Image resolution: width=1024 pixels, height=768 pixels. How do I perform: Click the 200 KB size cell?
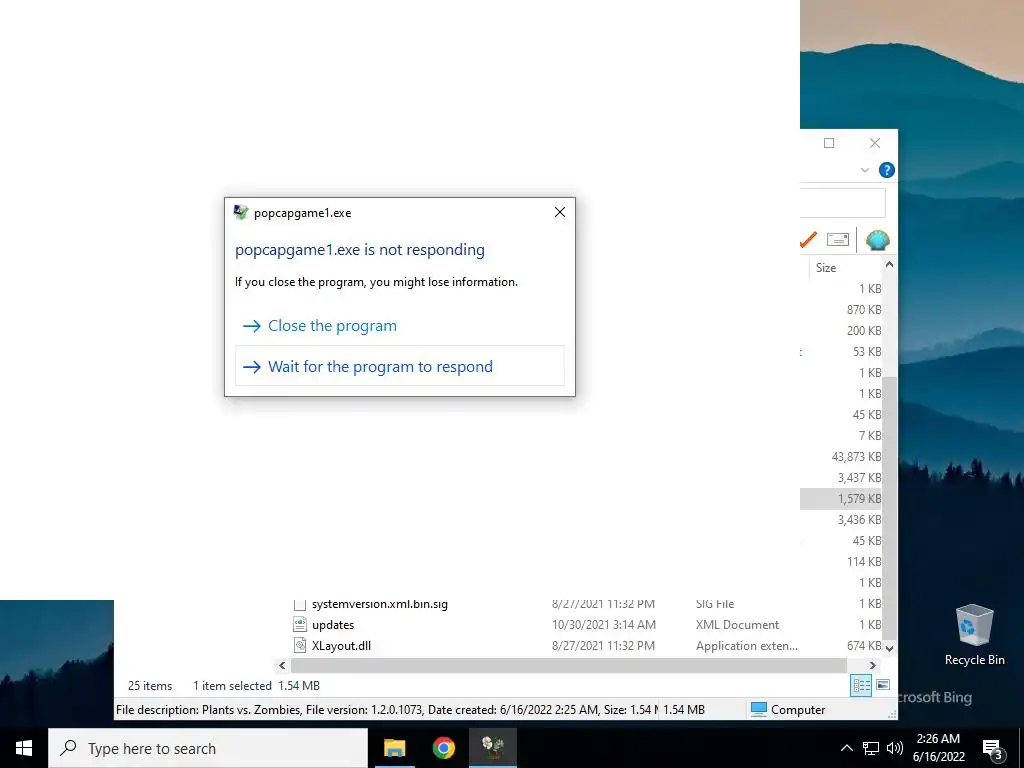click(864, 330)
